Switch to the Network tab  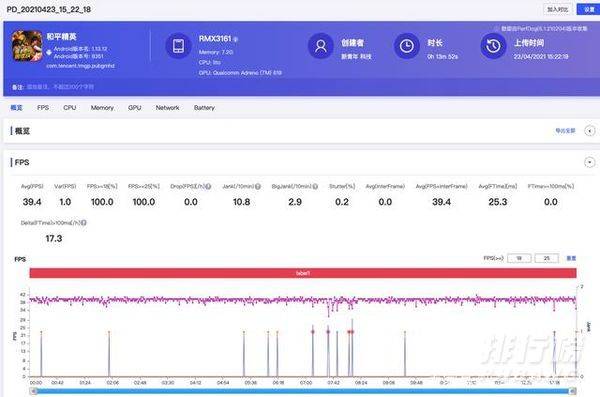coord(167,108)
